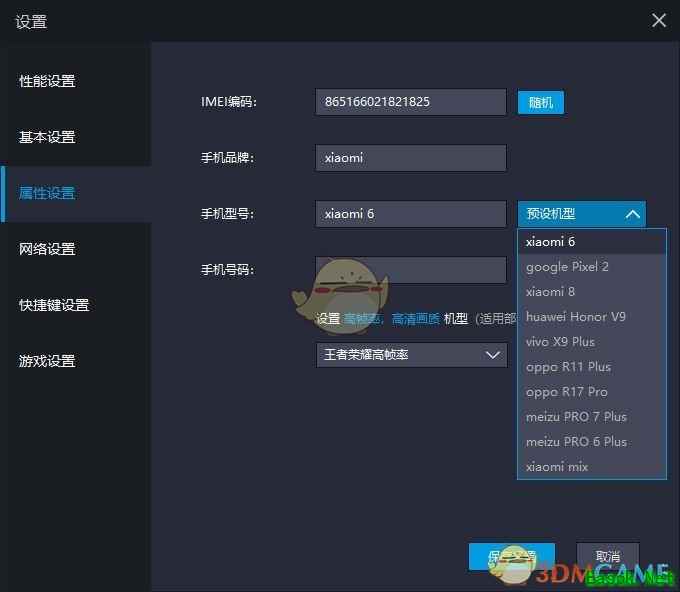This screenshot has width=680, height=592.
Task: Click the 取消 cancel button
Action: (x=607, y=557)
